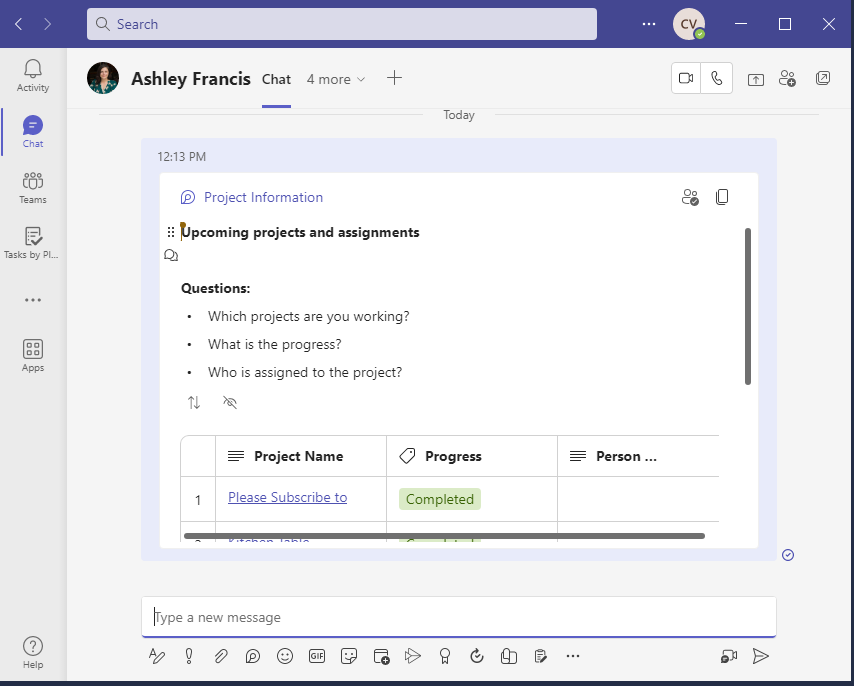Switch to the Chat tab
Screen dimensions: 854x686
276,79
